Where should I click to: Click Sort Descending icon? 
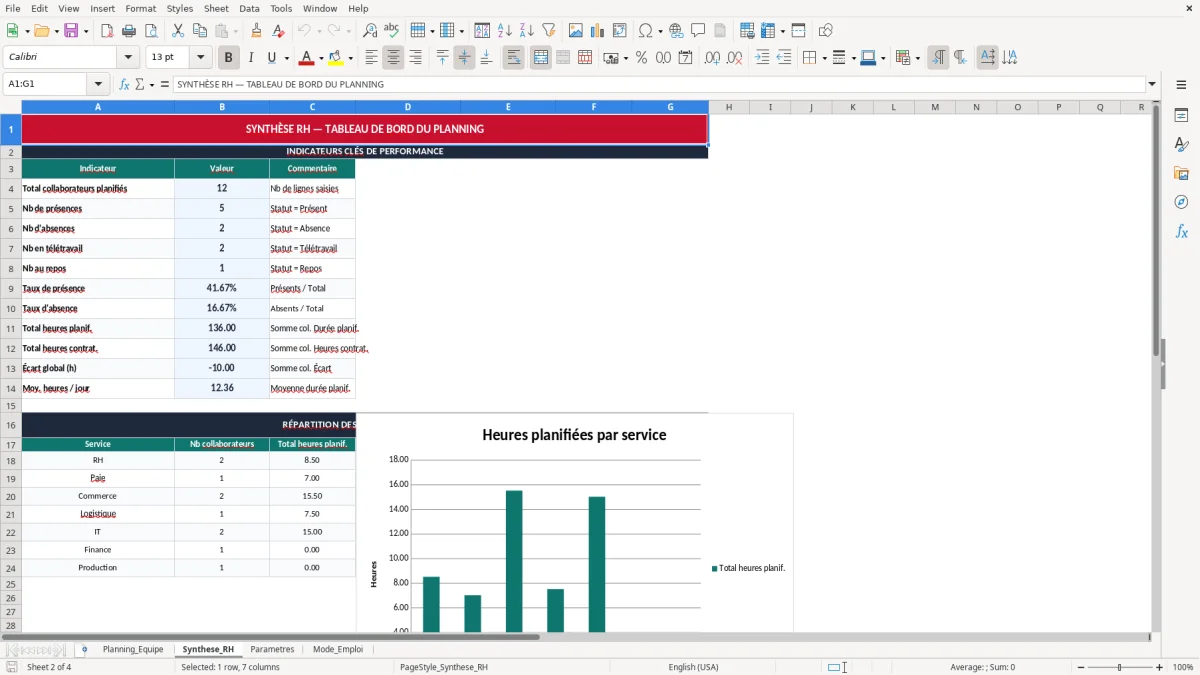click(x=526, y=31)
